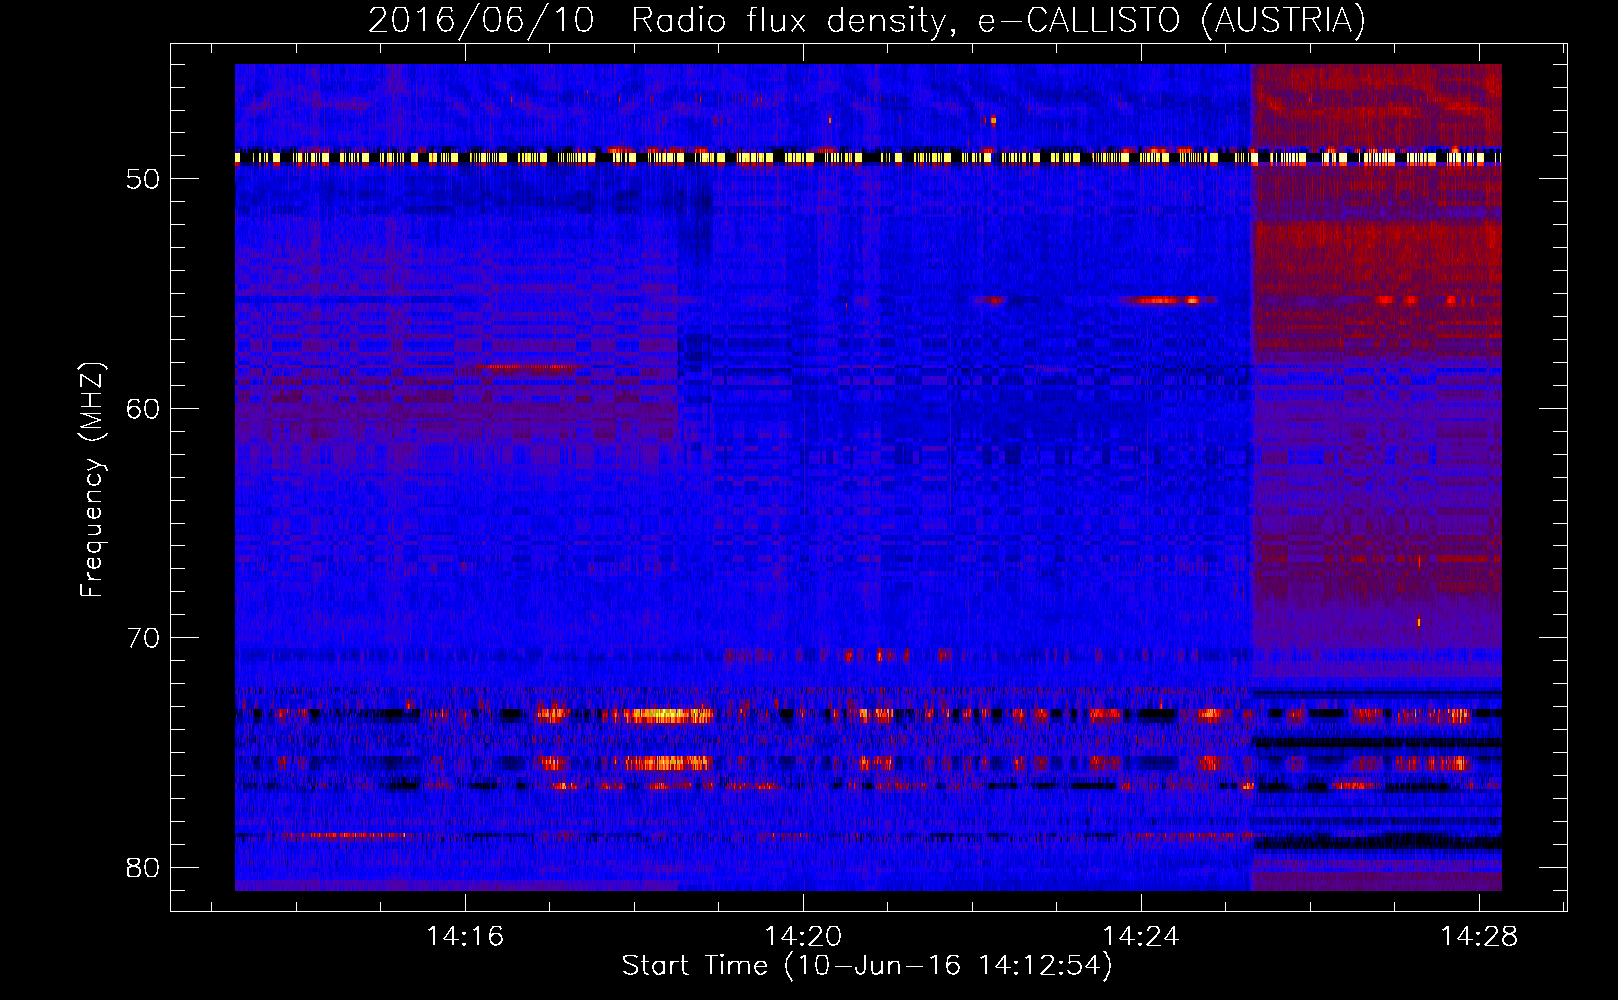Screen dimensions: 1618x1000
Task: Click the 50 frequency tick label
Action: click(143, 179)
